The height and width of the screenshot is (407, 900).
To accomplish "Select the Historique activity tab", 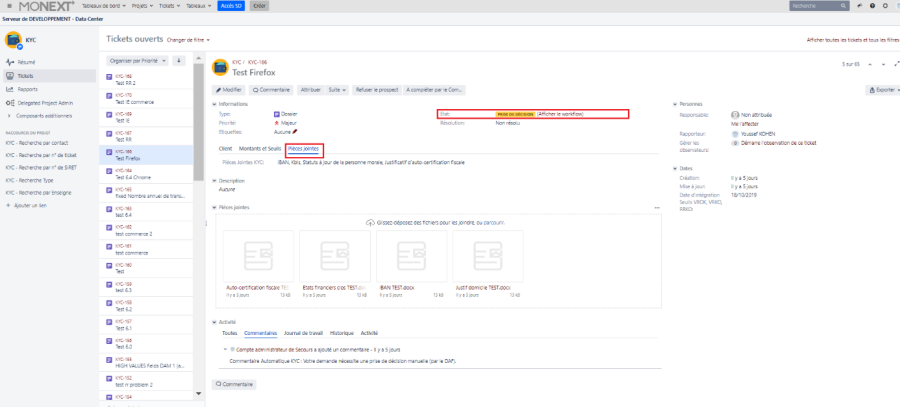I will (x=341, y=332).
